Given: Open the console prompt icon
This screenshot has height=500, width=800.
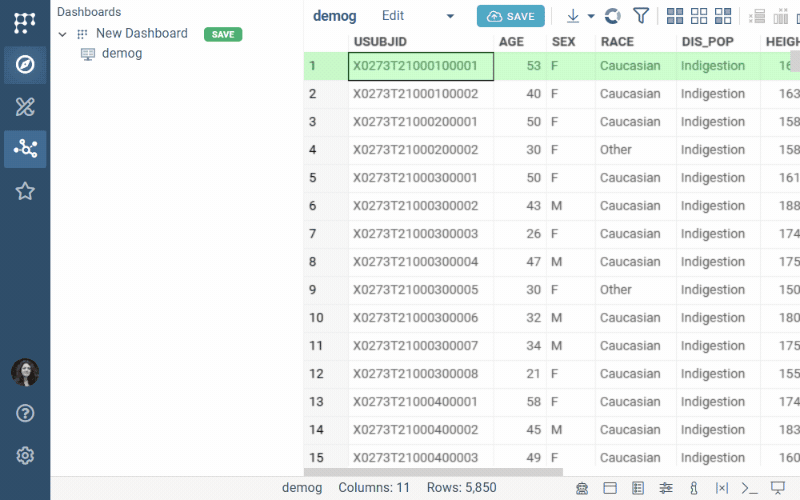Looking at the screenshot, I should pos(749,488).
